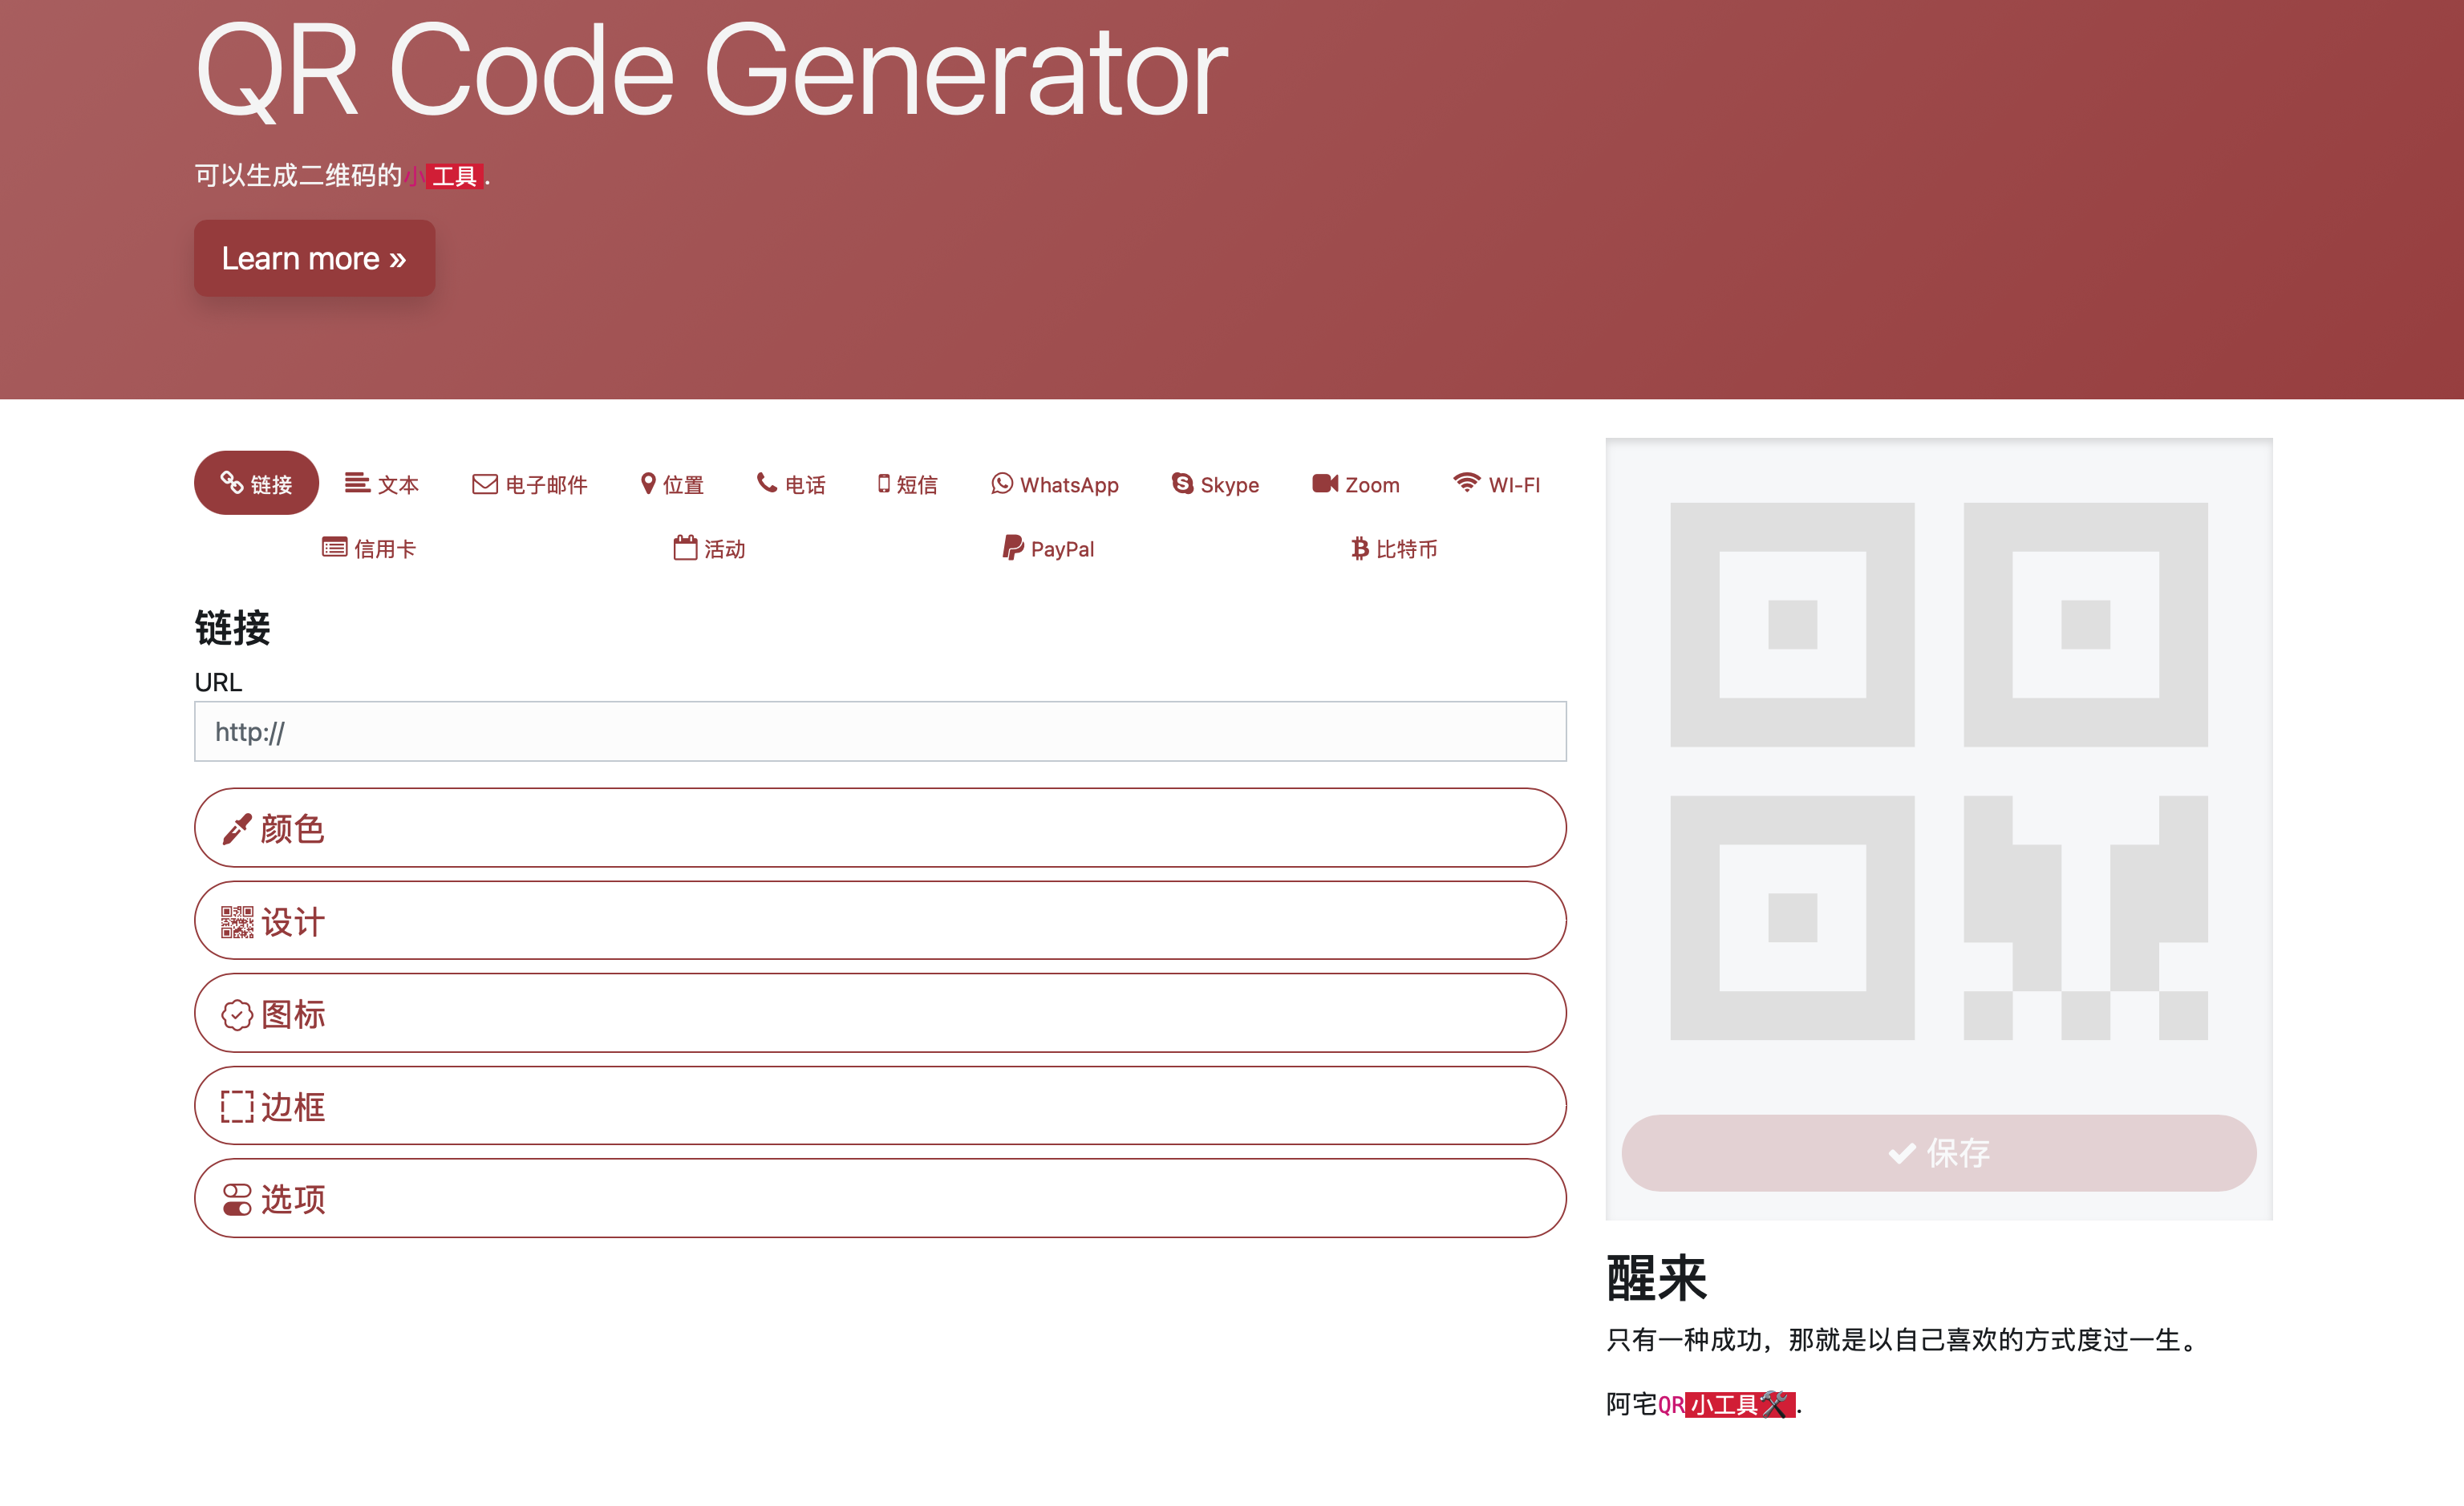Select the 链接 link tab

256,484
